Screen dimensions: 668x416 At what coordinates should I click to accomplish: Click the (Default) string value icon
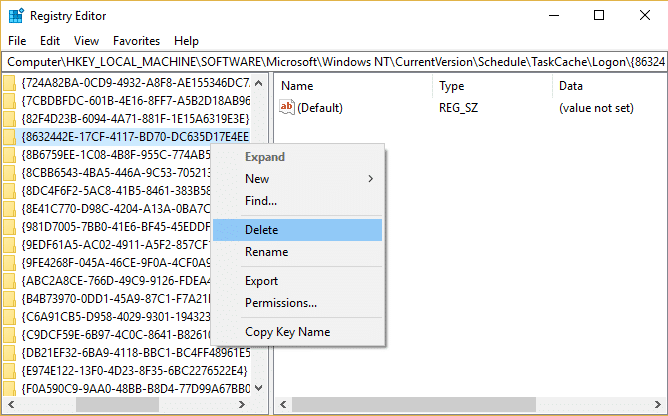point(288,107)
